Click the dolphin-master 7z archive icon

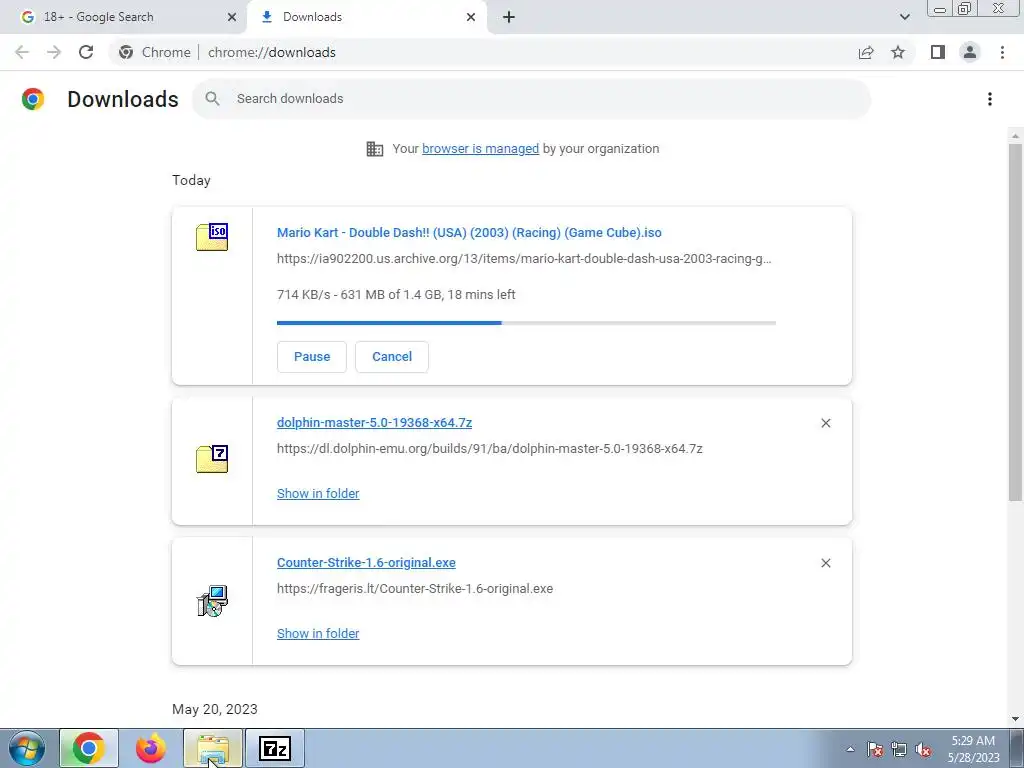click(x=212, y=458)
